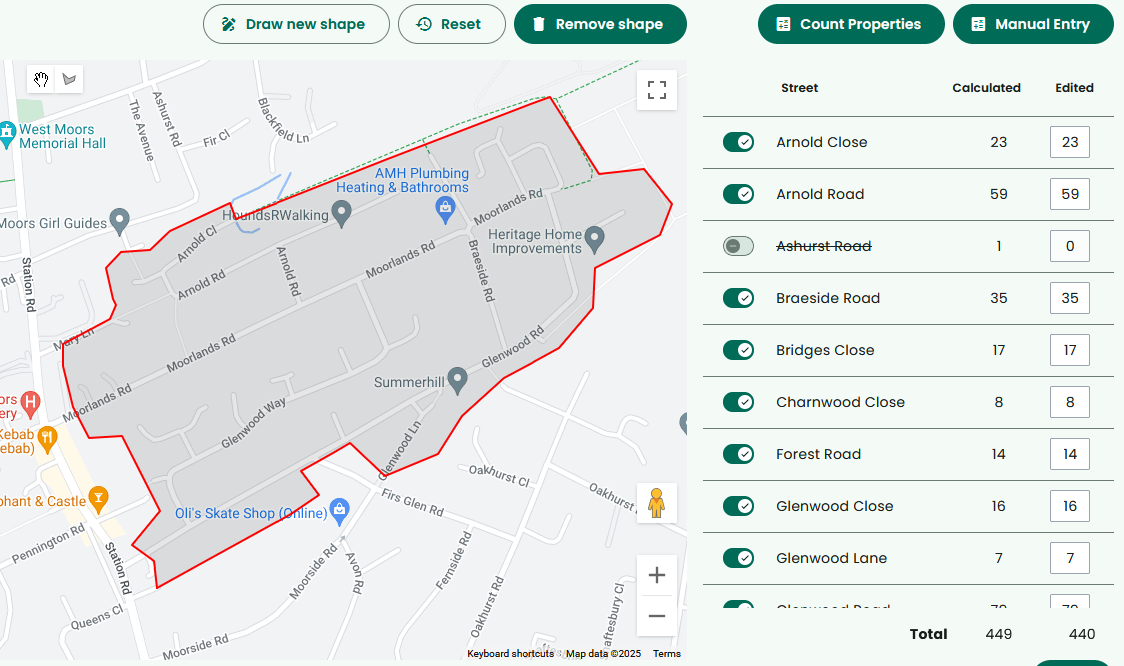Viewport: 1124px width, 666px height.
Task: Disable the Arnold Close toggle
Action: click(x=739, y=142)
